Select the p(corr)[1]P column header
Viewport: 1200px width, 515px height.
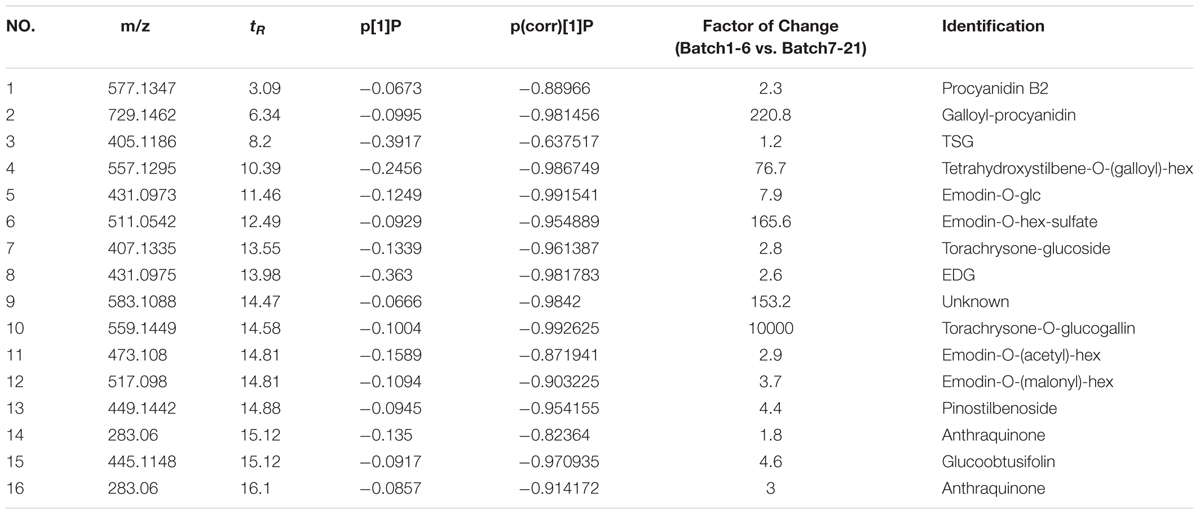[542, 27]
